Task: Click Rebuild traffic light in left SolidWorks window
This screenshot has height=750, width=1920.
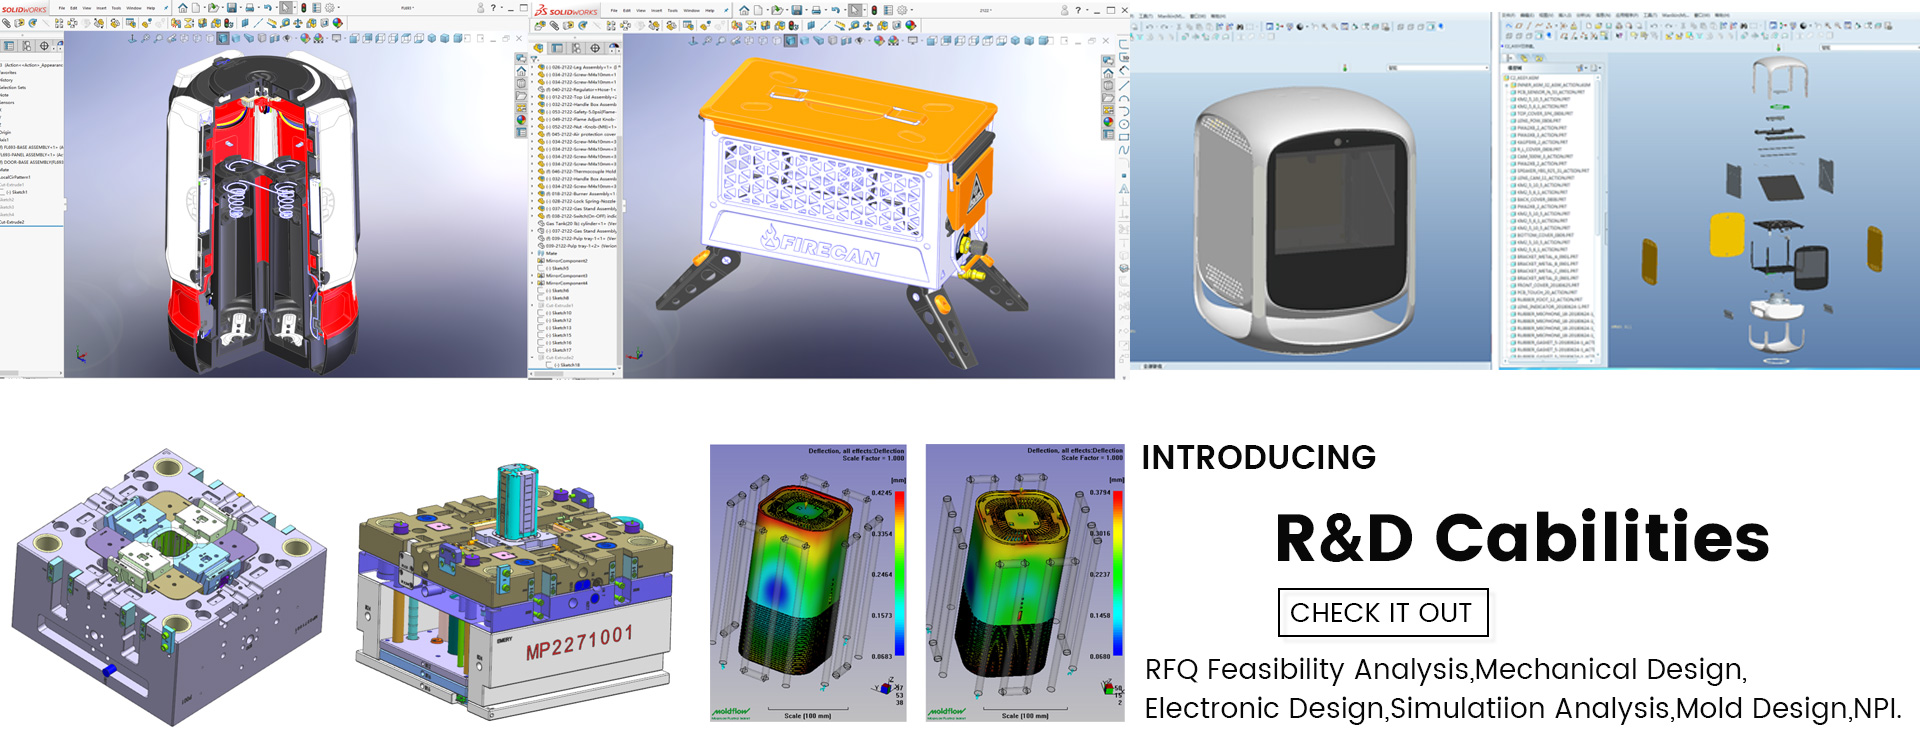Action: (x=304, y=8)
